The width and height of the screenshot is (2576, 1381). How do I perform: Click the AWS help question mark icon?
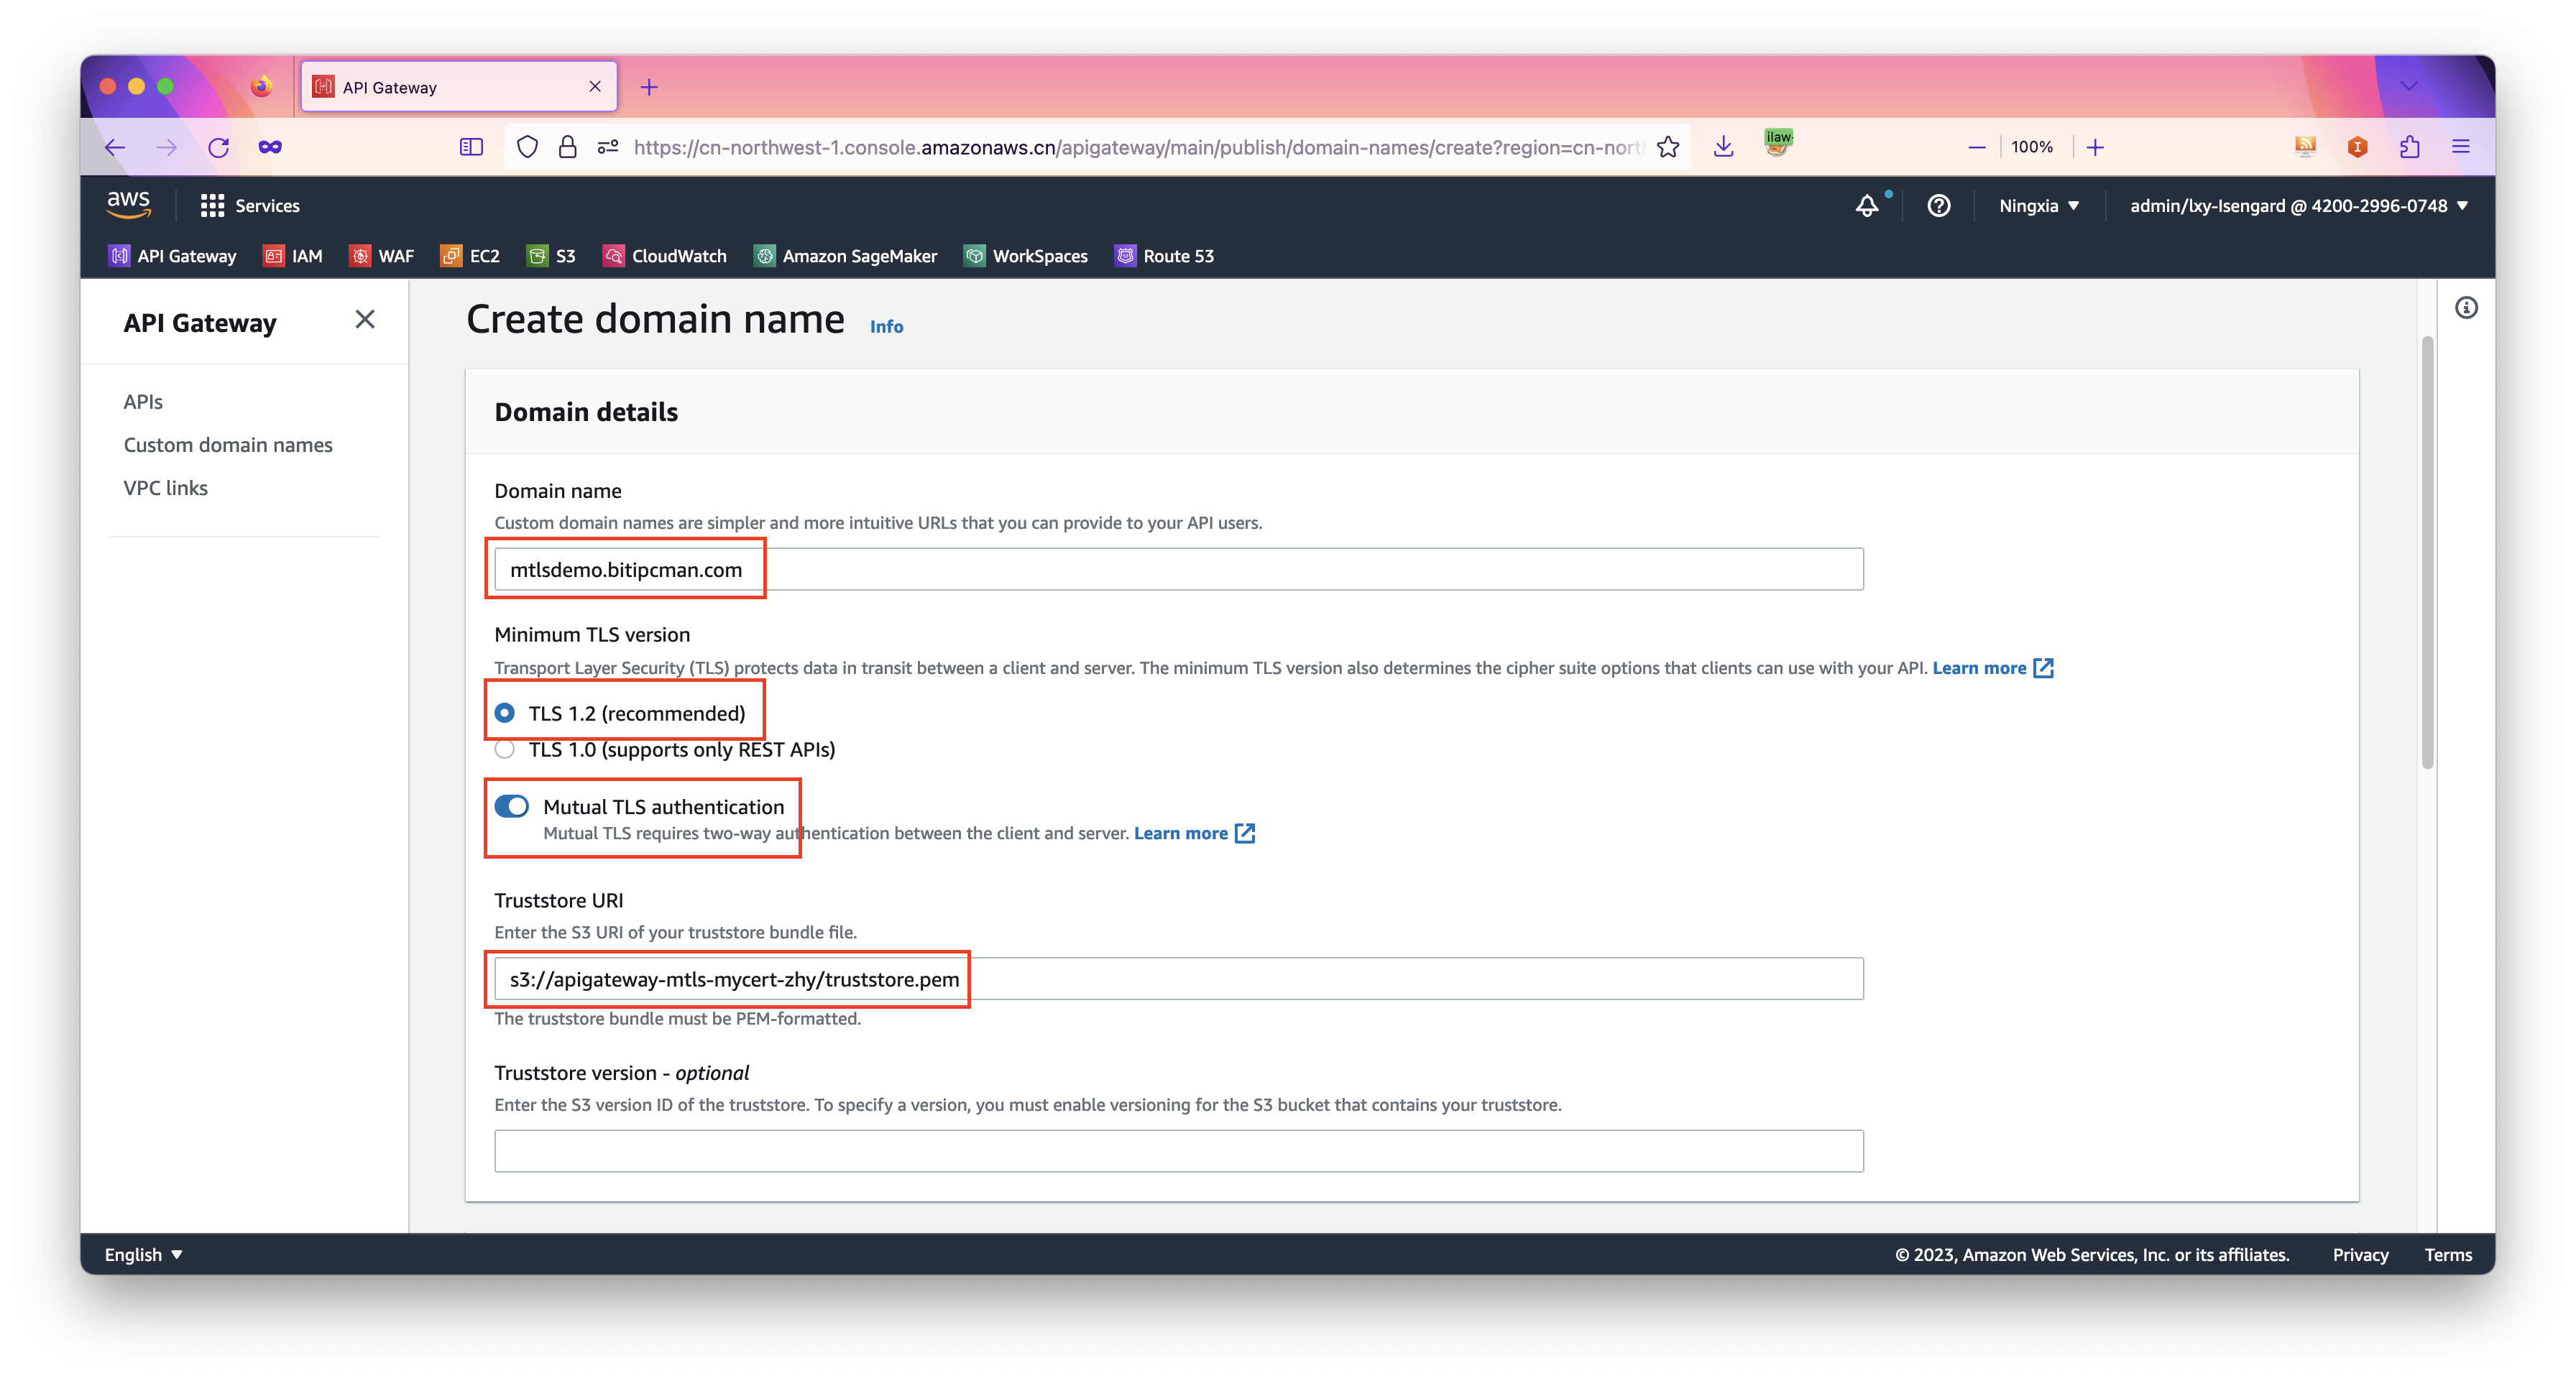click(x=1938, y=206)
